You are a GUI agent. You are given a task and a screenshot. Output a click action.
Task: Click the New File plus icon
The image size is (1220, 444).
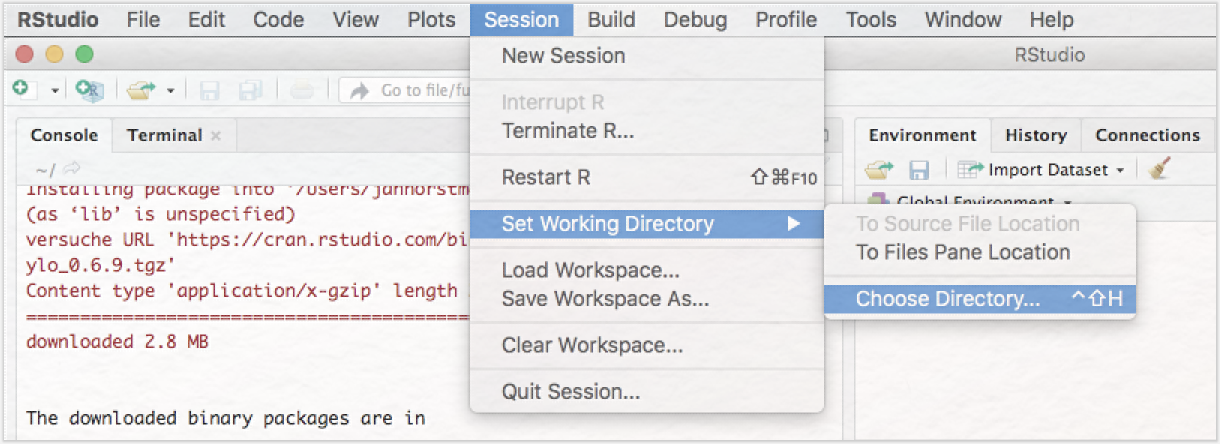click(21, 89)
